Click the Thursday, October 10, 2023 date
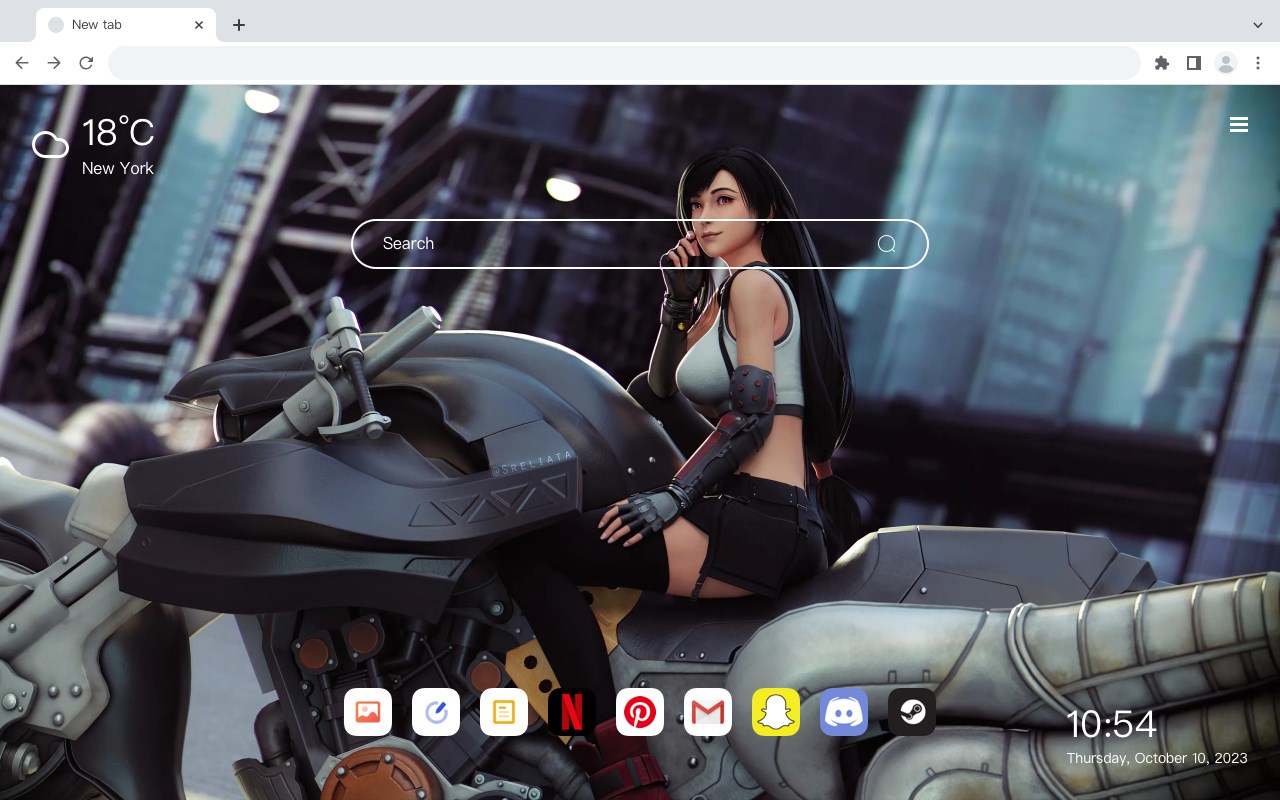 1157,758
